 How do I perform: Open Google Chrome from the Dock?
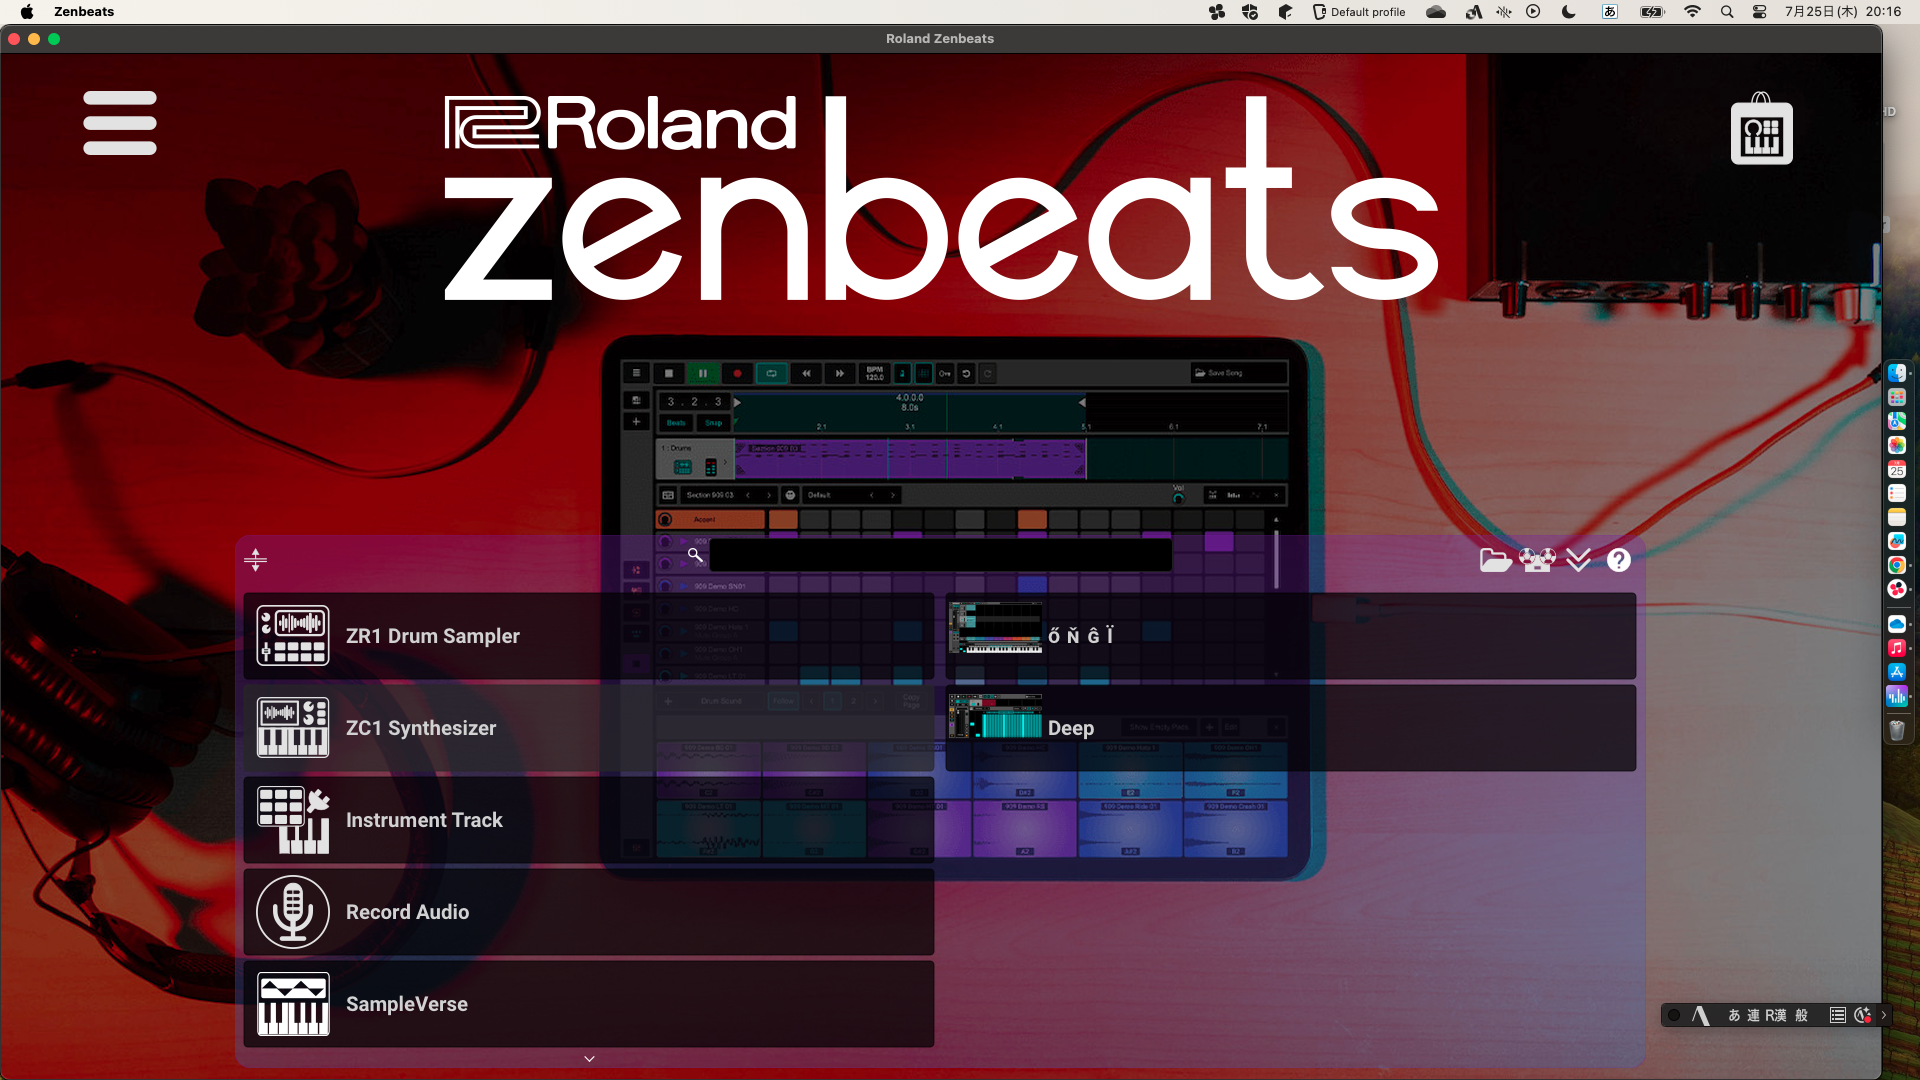pos(1896,565)
